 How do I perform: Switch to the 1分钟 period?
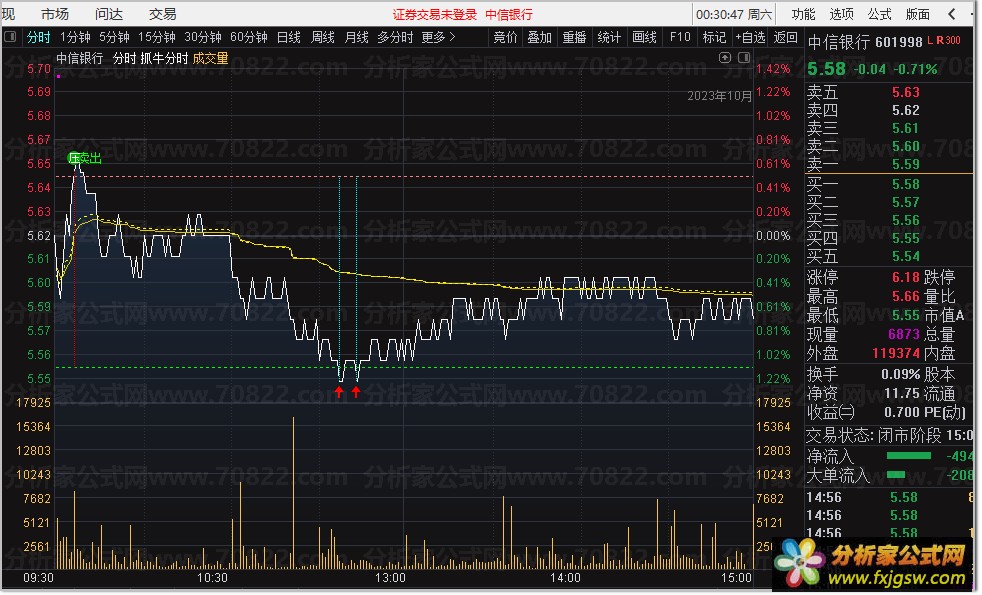coord(75,37)
